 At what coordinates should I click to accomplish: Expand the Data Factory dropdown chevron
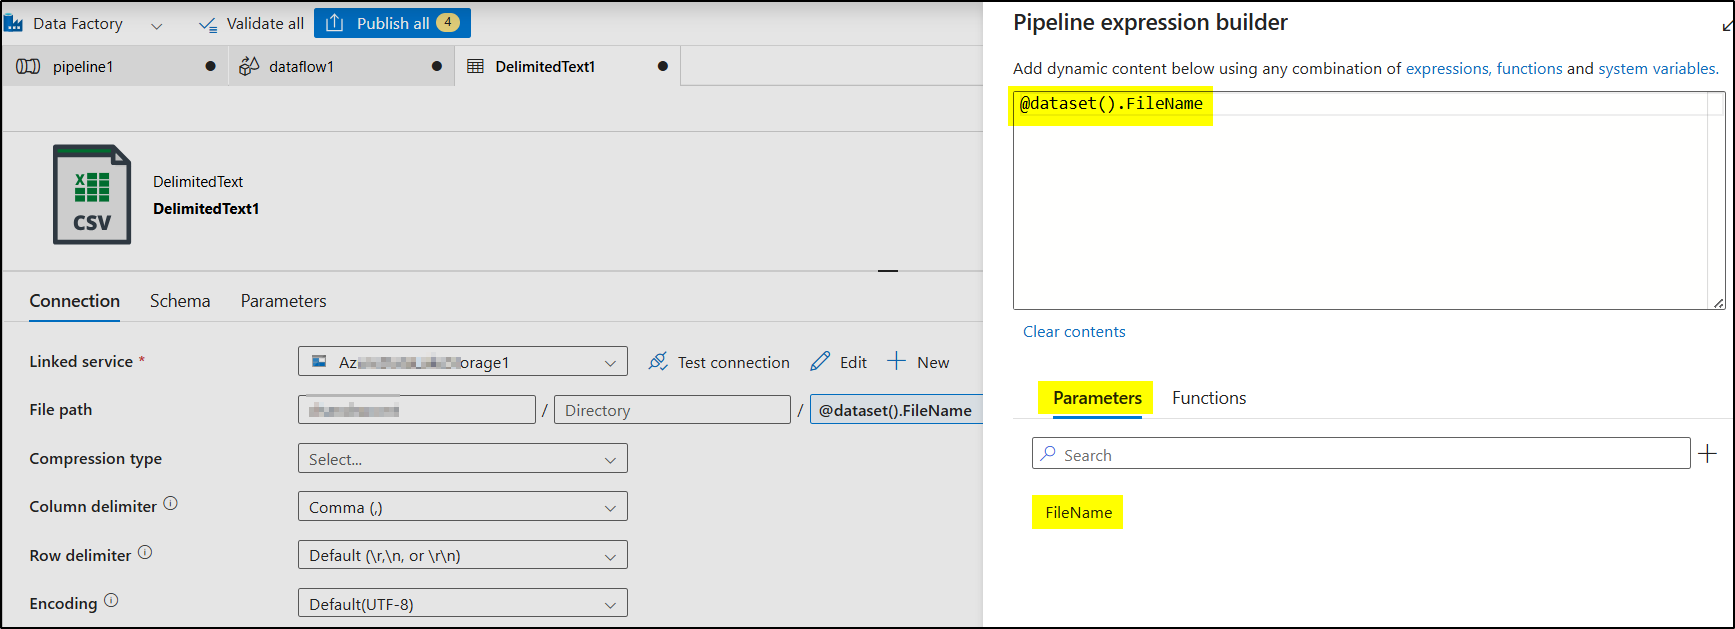pyautogui.click(x=156, y=25)
